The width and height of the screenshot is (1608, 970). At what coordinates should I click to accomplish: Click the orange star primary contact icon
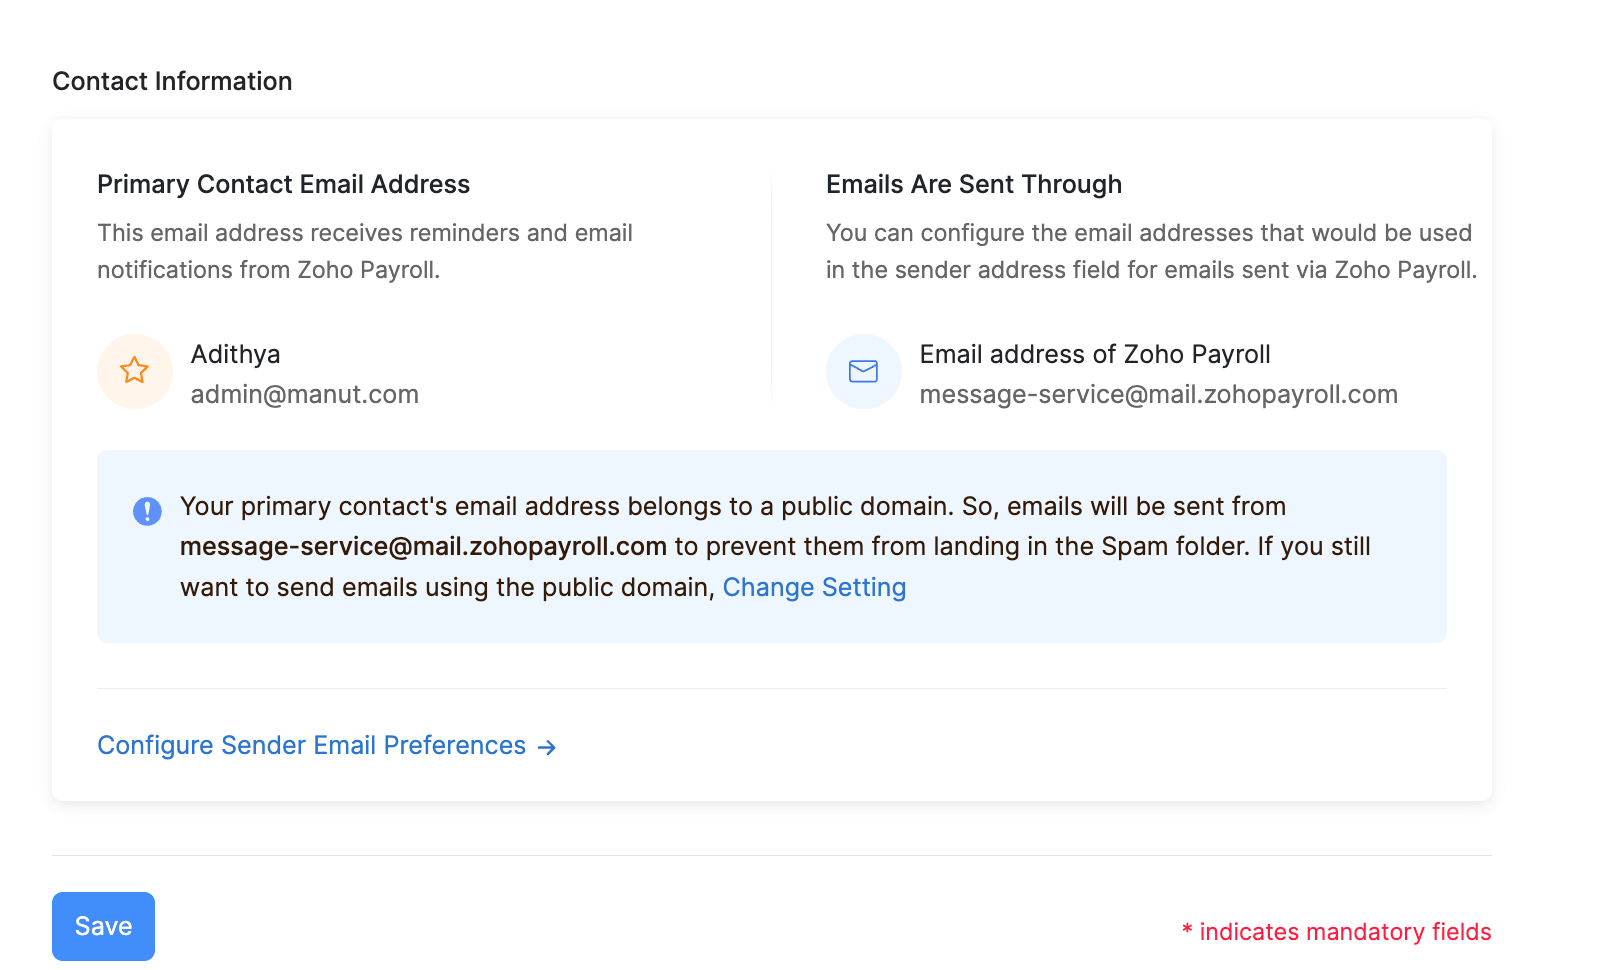point(135,371)
